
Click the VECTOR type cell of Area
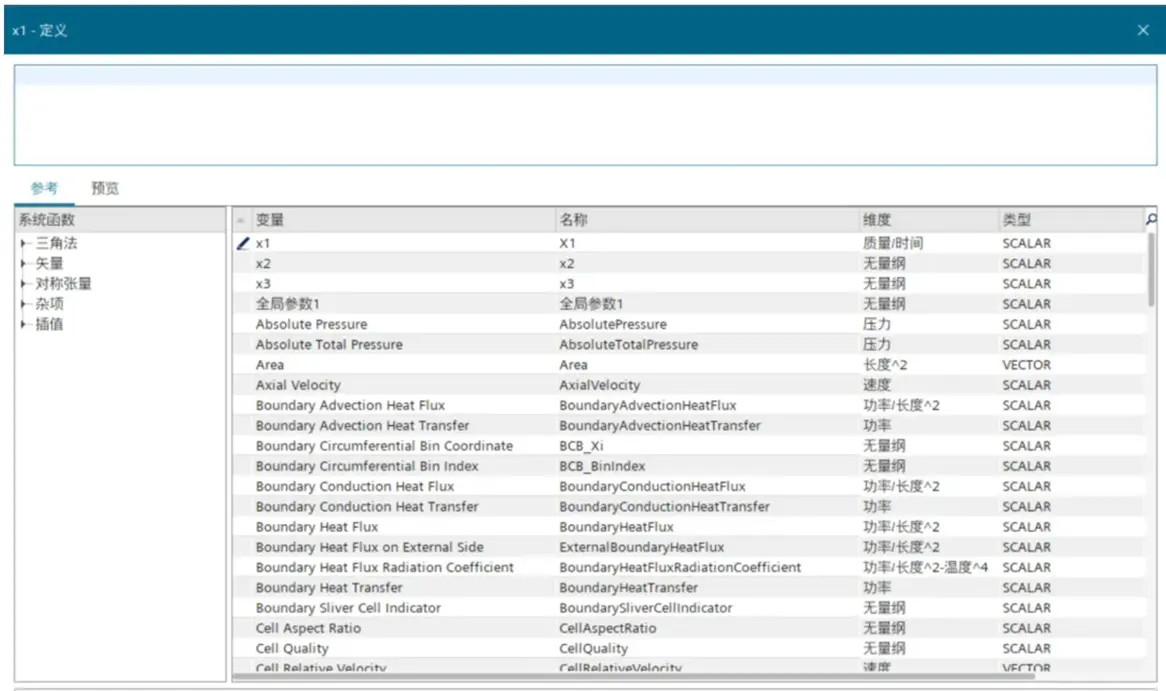pyautogui.click(x=1026, y=364)
